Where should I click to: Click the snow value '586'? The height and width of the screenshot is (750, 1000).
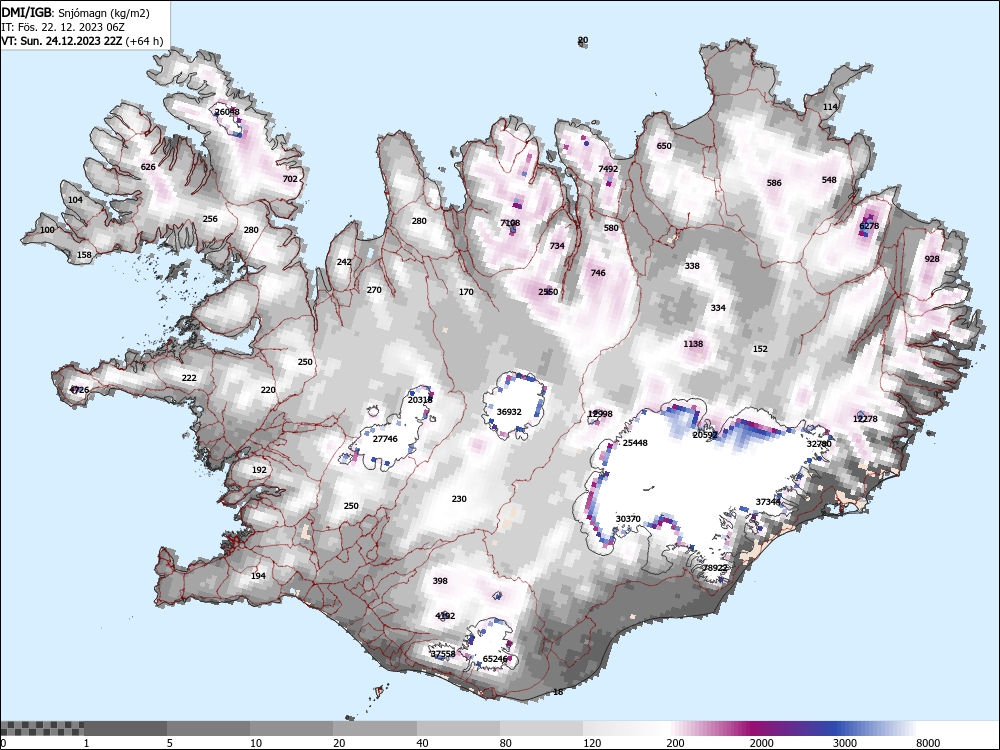coord(774,183)
